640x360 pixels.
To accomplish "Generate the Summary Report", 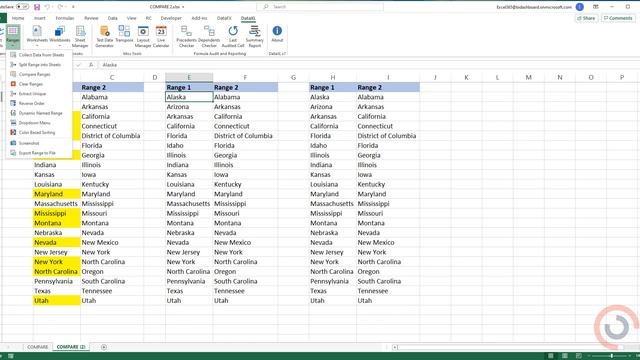I will (x=255, y=36).
